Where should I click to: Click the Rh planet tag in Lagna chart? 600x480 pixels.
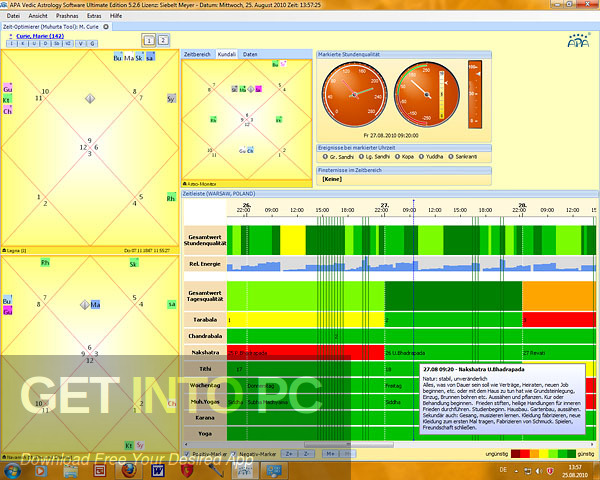coord(171,198)
